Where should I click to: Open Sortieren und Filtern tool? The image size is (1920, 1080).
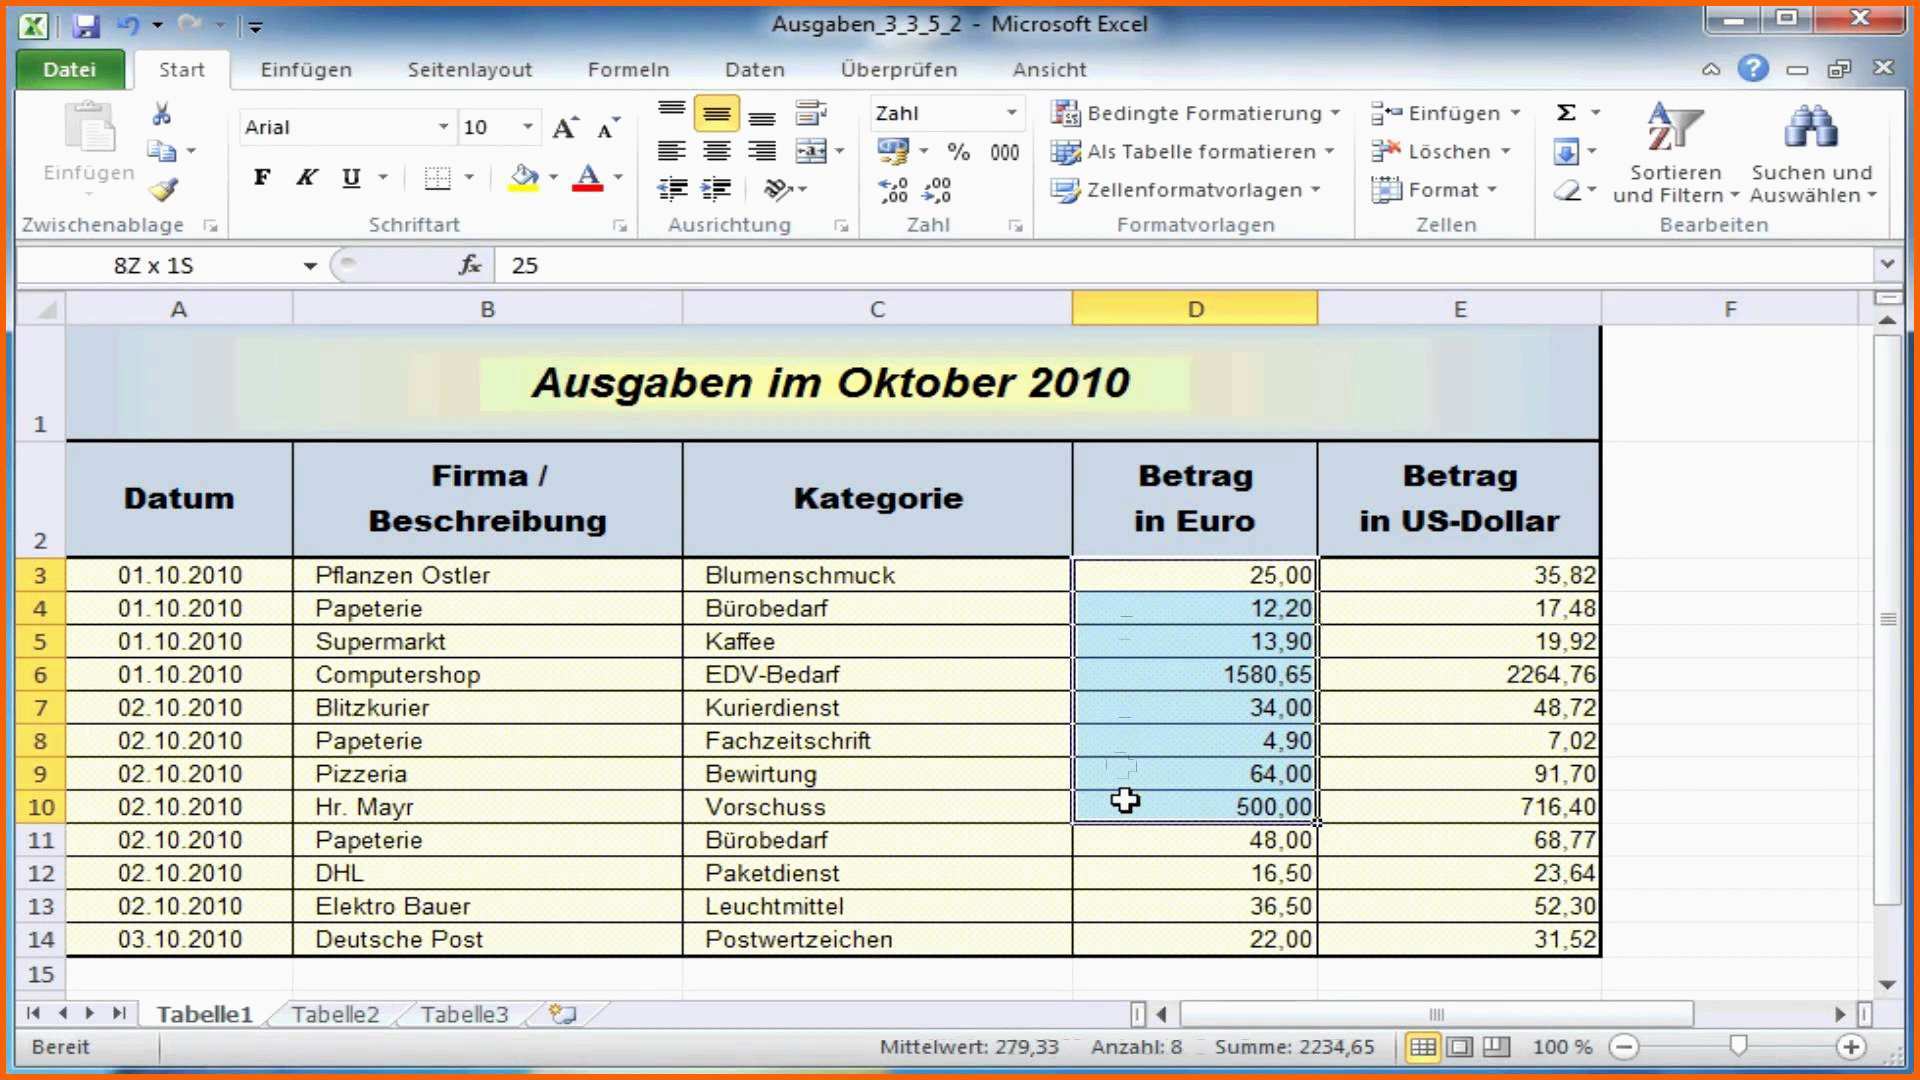(x=1675, y=153)
